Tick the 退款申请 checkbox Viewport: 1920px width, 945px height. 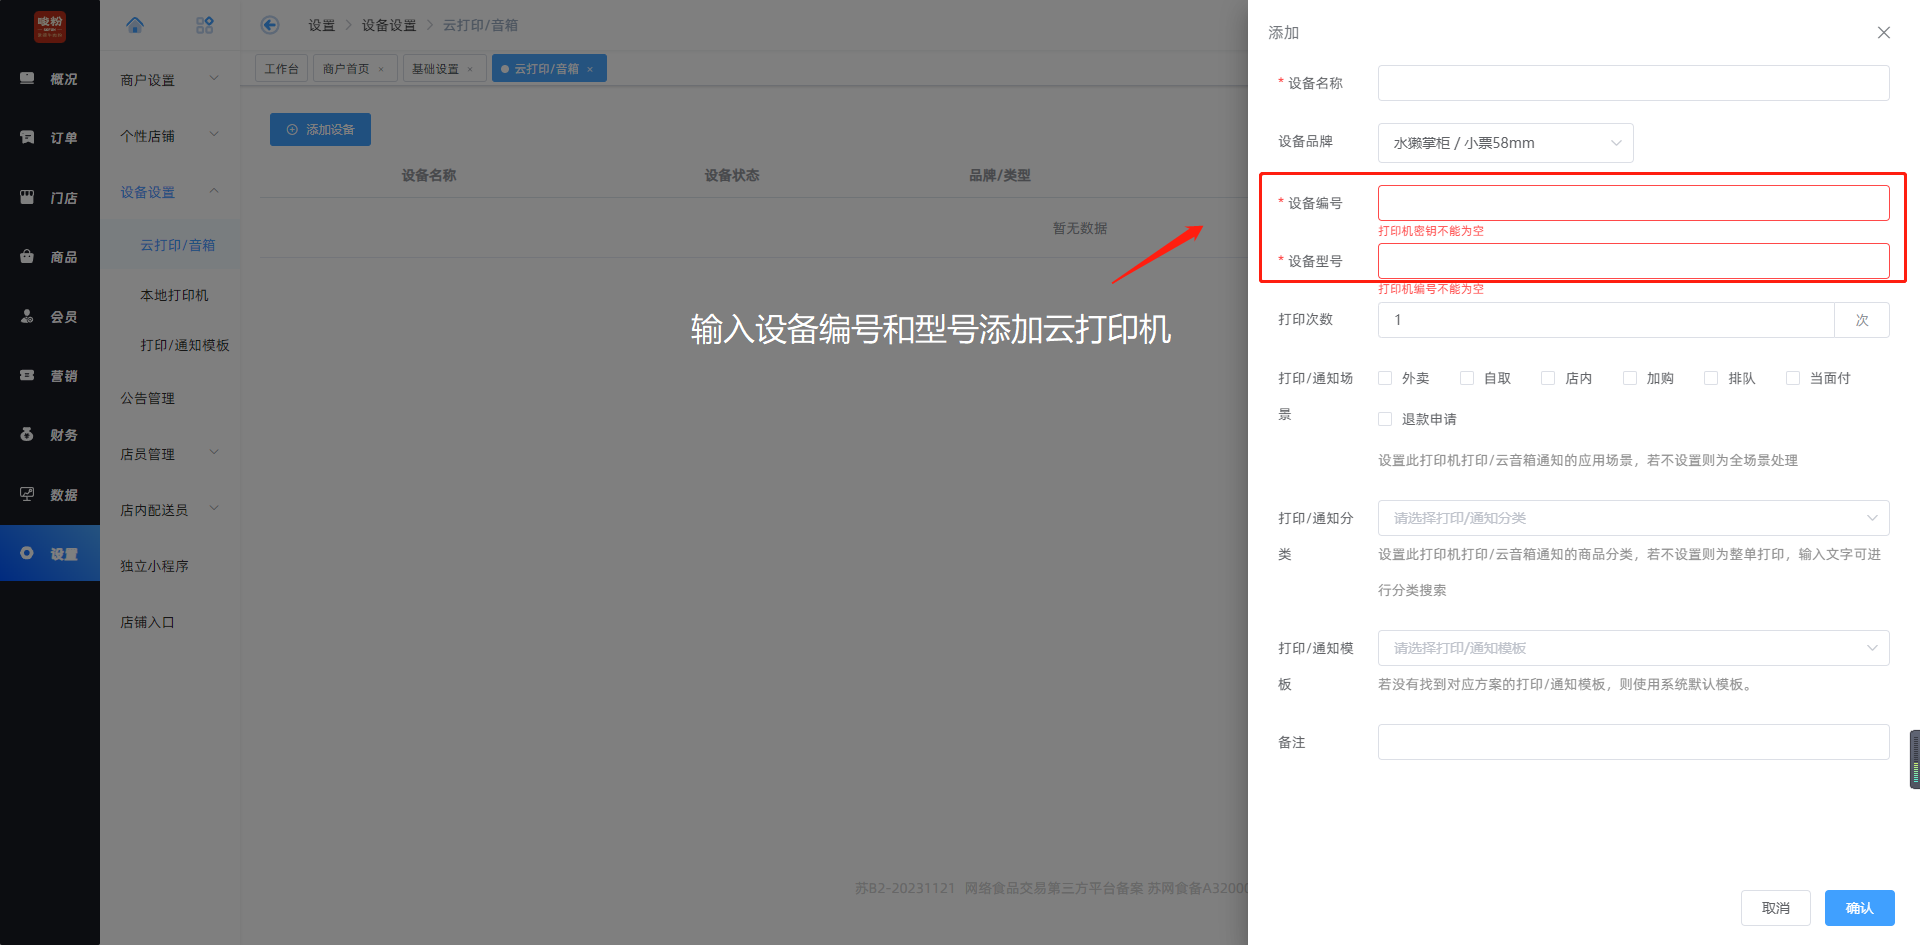point(1385,419)
